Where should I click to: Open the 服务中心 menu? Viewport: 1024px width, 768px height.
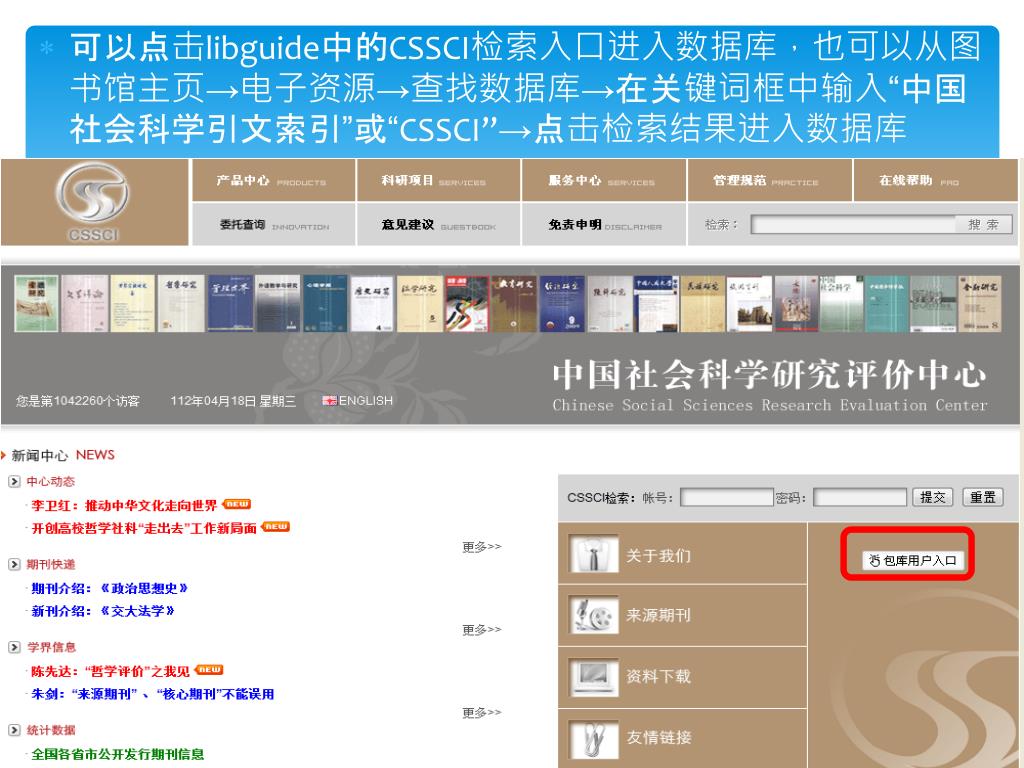point(603,180)
